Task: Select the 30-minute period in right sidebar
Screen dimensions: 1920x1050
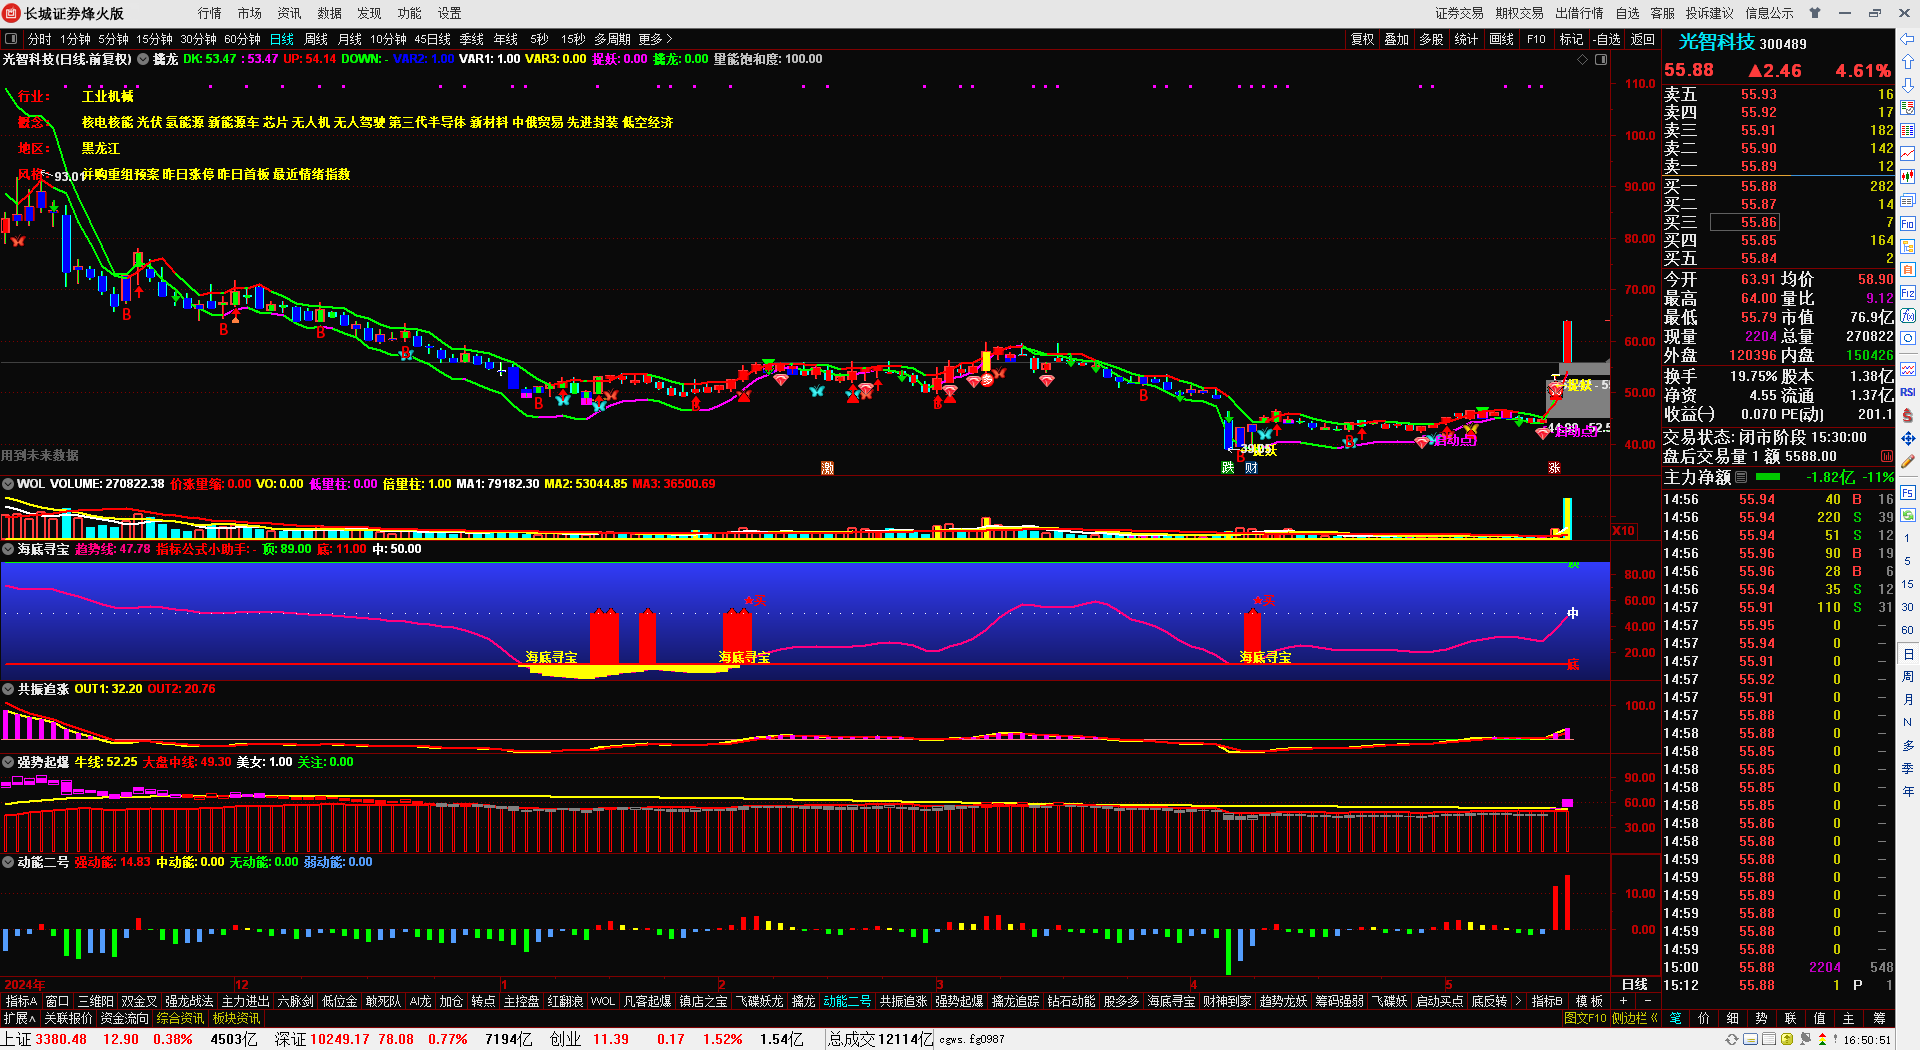Action: (1908, 607)
